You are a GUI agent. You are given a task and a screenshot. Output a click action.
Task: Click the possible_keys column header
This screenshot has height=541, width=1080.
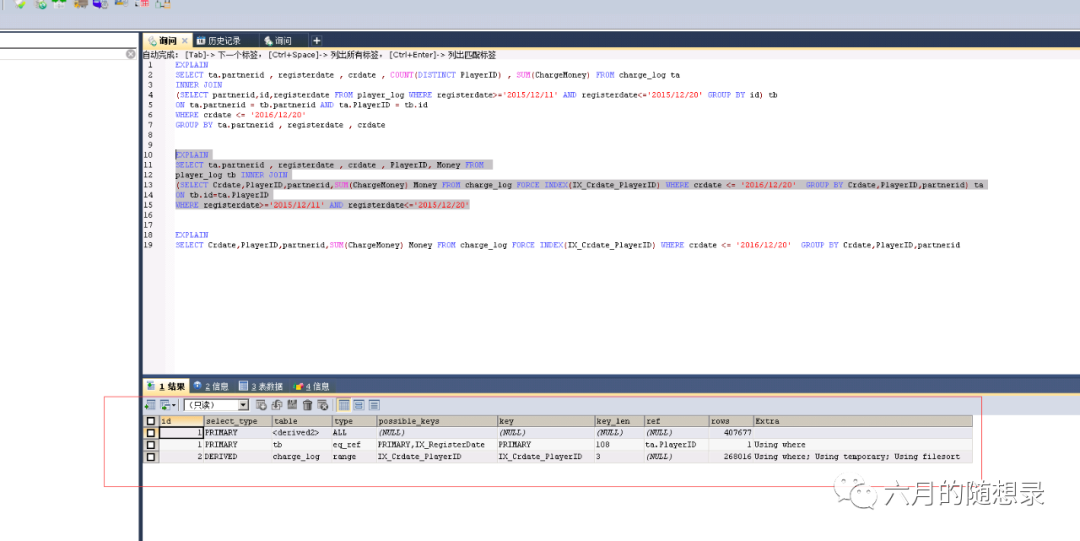(x=437, y=421)
